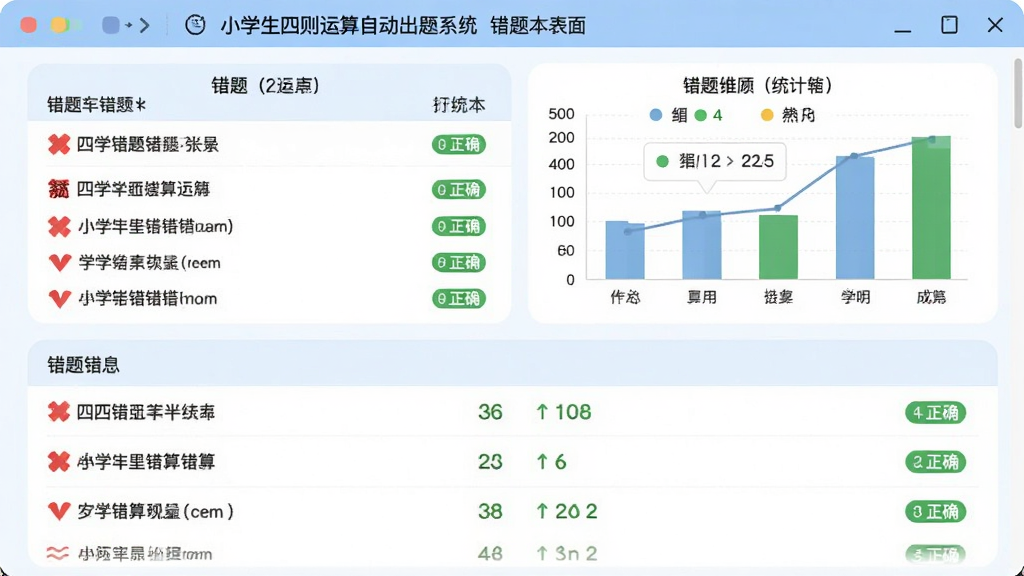Click the vertical scrollbar on right edge
1024x576 pixels.
tap(1018, 93)
